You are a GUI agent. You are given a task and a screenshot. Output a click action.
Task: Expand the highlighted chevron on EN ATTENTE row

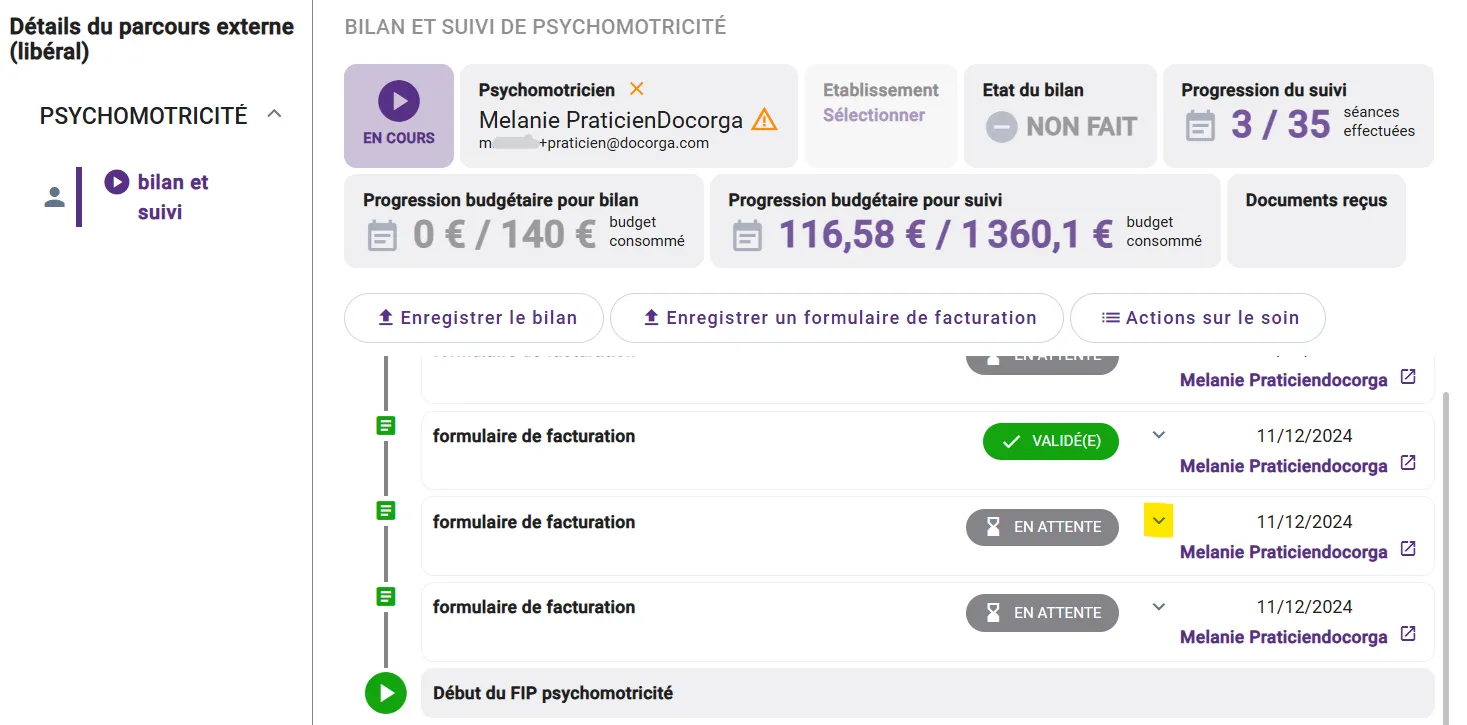[x=1159, y=521]
